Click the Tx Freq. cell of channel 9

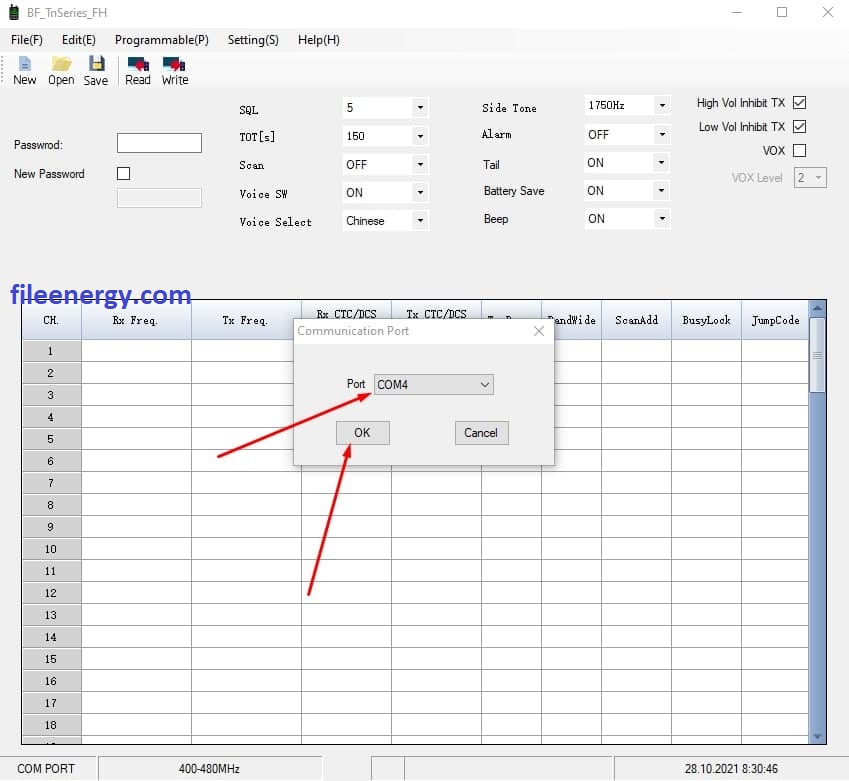point(246,526)
